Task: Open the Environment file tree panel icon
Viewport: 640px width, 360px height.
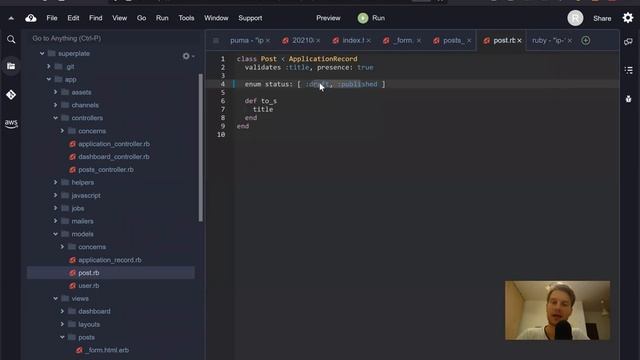Action: coord(11,66)
